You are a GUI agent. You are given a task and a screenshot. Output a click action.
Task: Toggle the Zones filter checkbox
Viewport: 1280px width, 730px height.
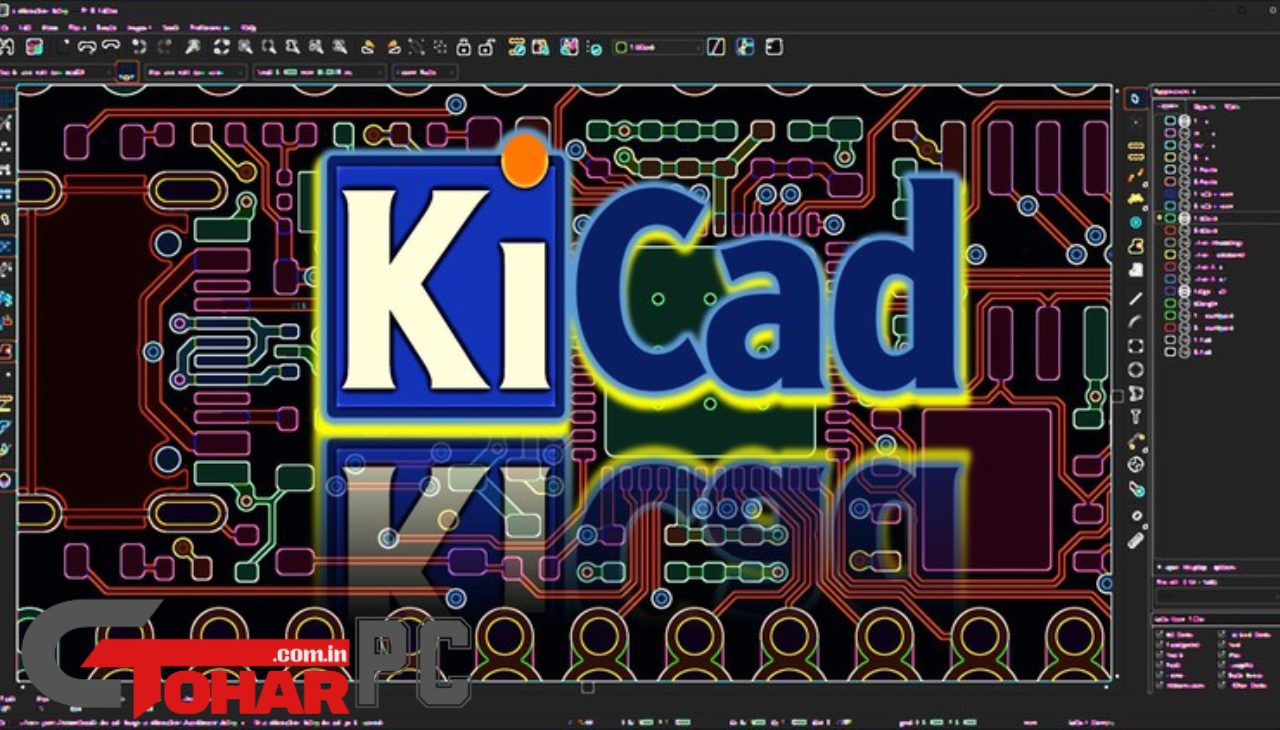point(1160,675)
